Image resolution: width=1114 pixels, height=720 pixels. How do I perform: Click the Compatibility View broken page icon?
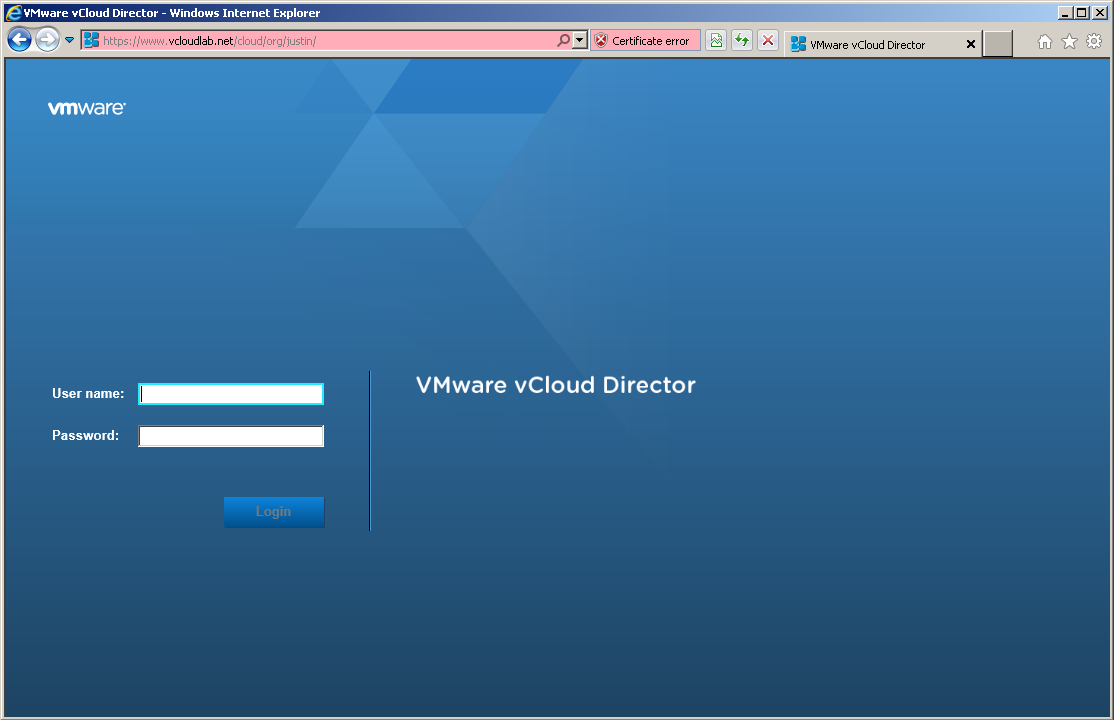click(716, 41)
